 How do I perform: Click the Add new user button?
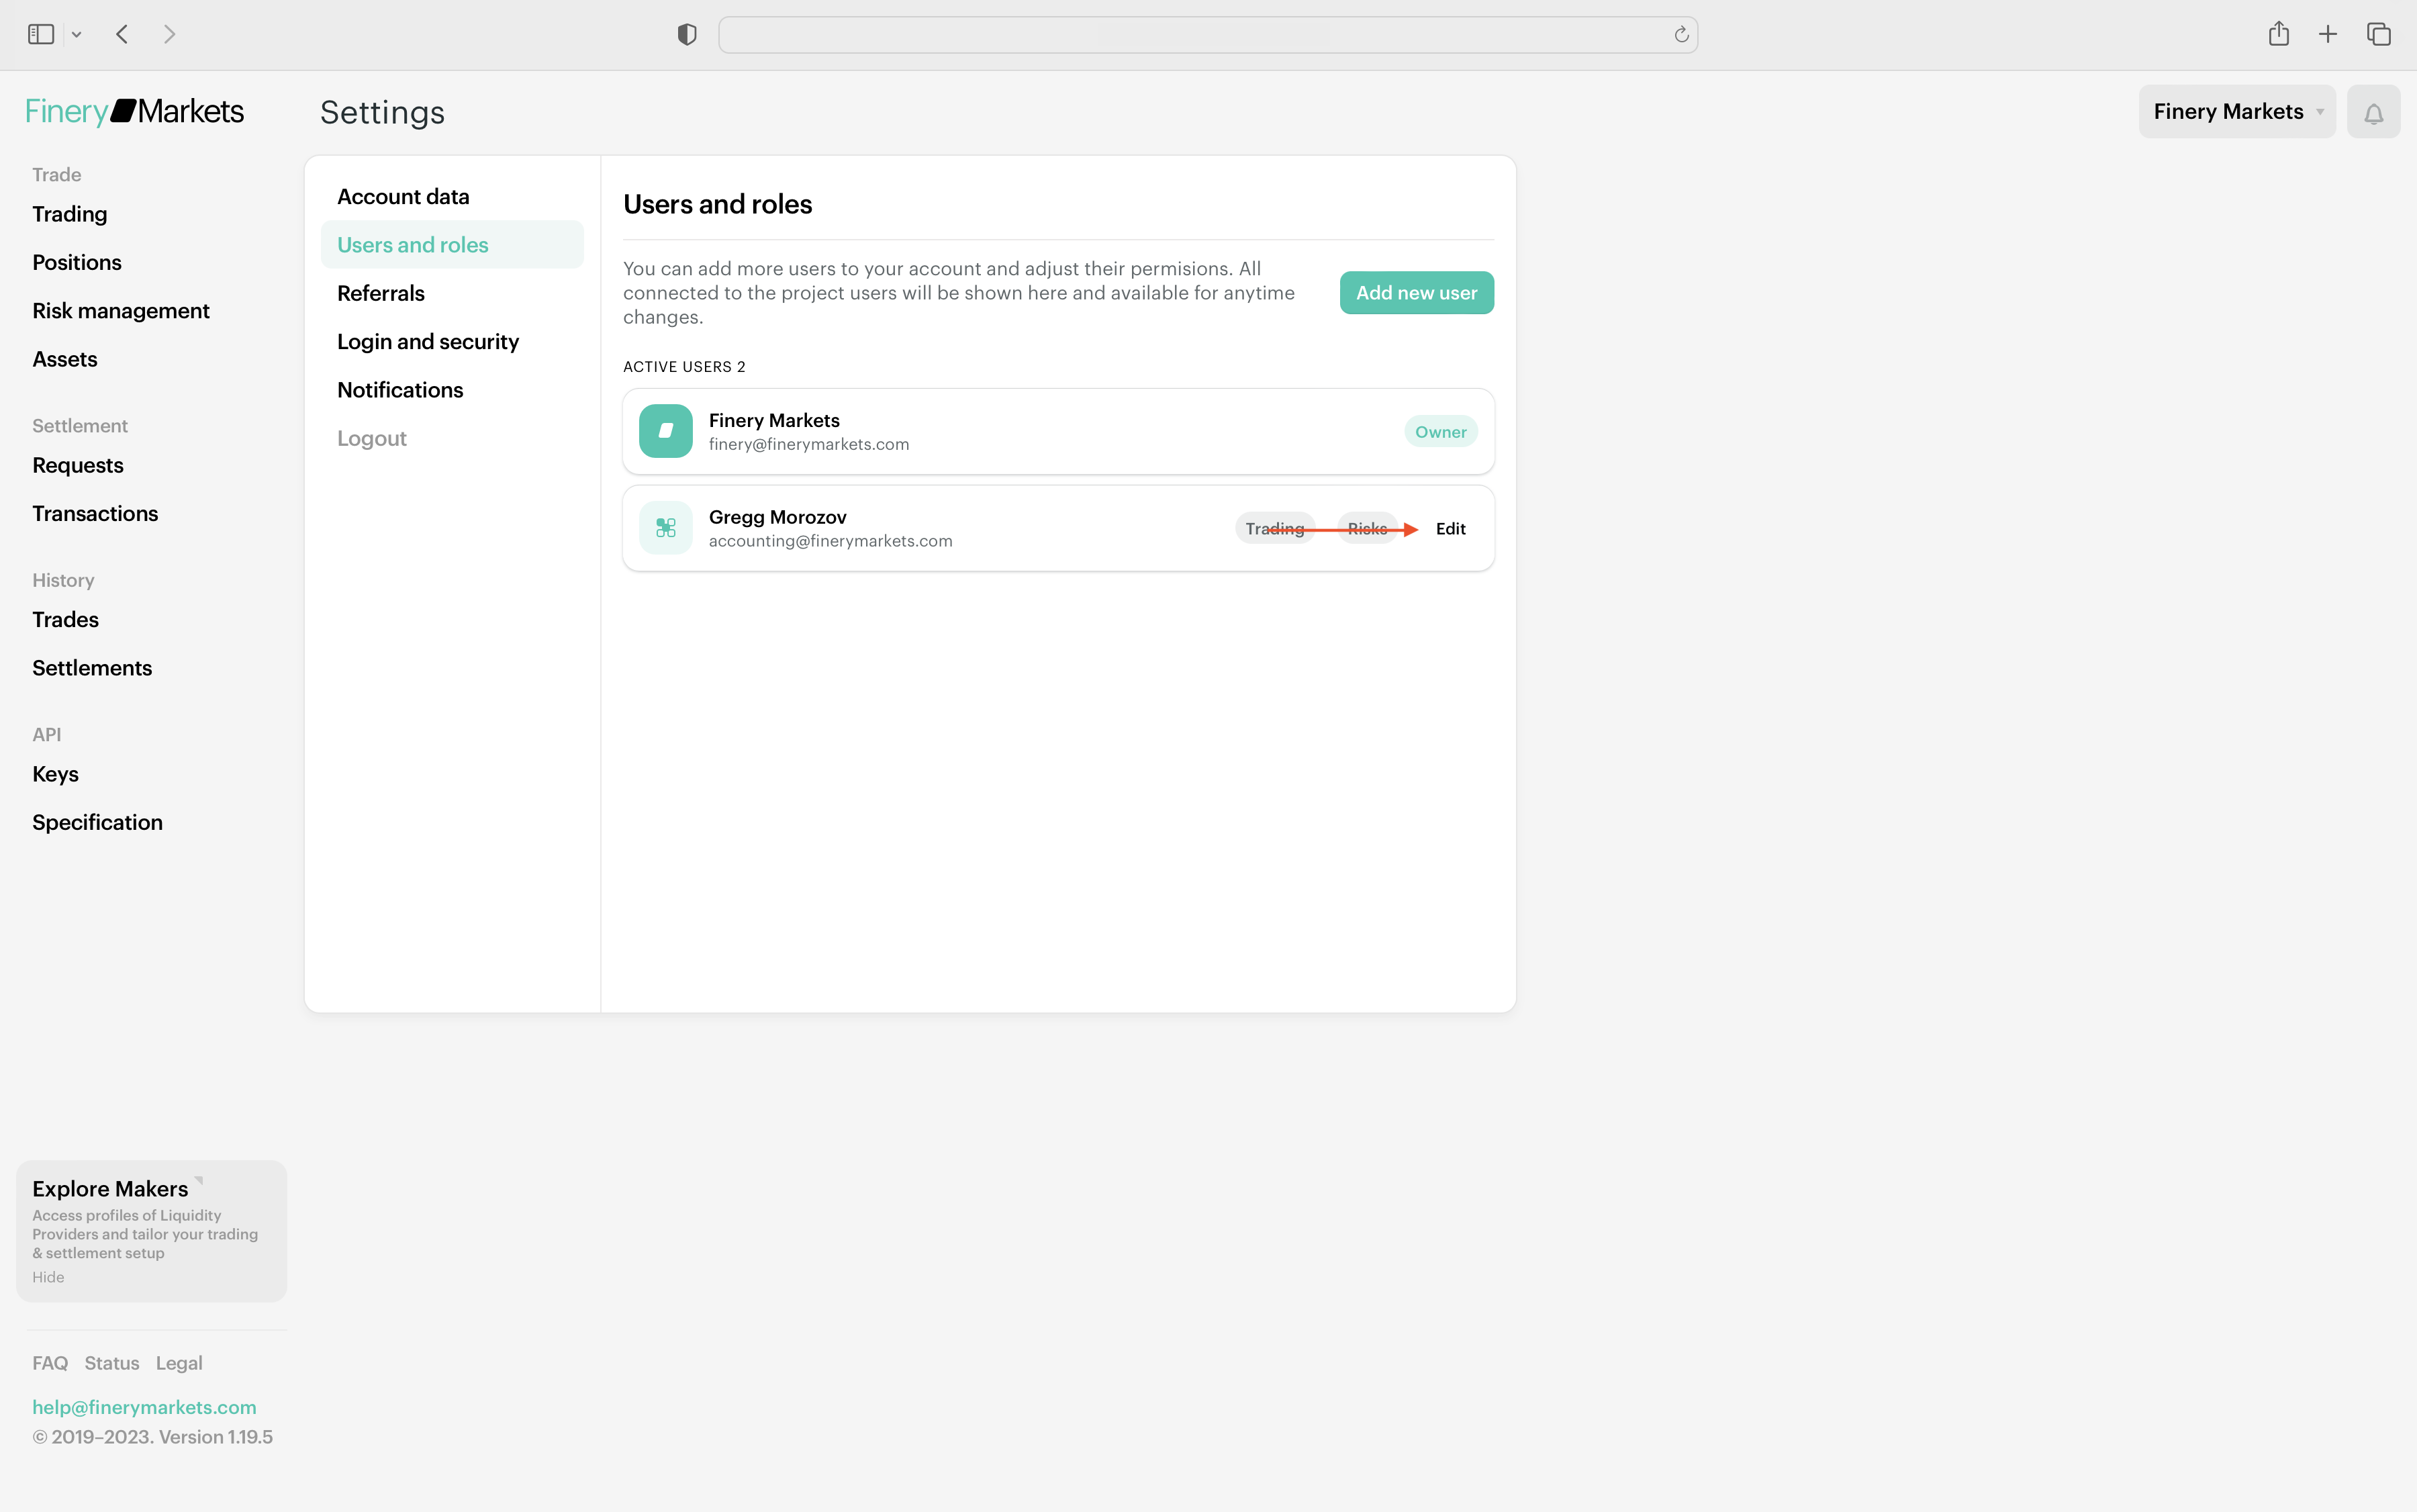tap(1416, 293)
